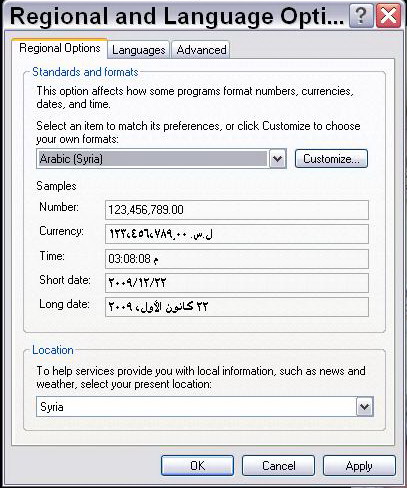407x488 pixels.
Task: Close the Regional and Language Options dialog
Action: click(388, 16)
